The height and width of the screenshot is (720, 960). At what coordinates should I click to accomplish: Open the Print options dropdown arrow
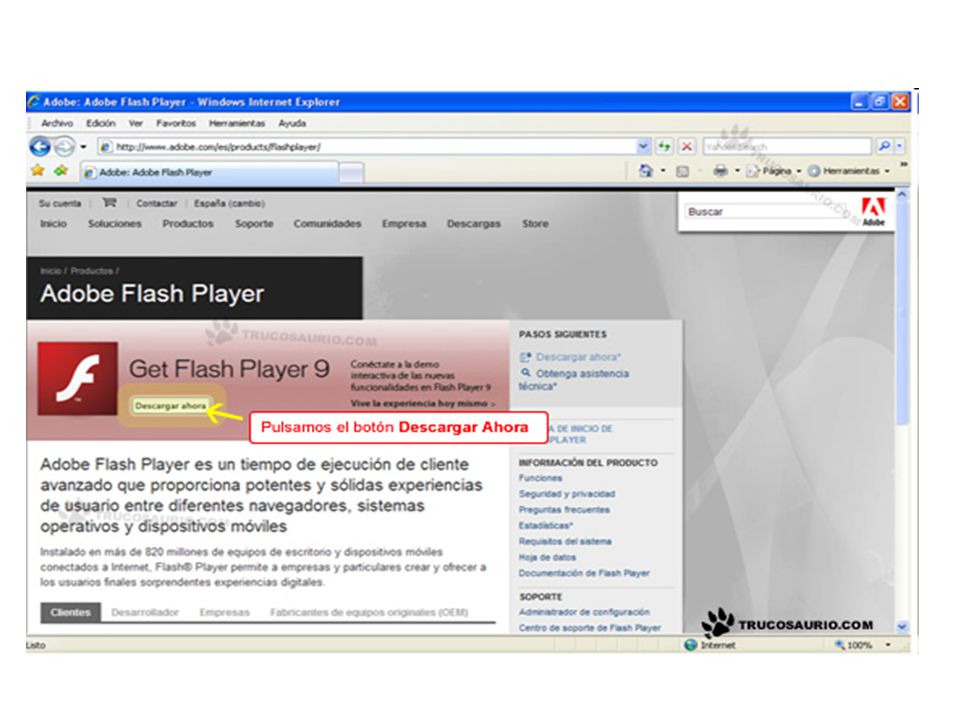point(737,171)
